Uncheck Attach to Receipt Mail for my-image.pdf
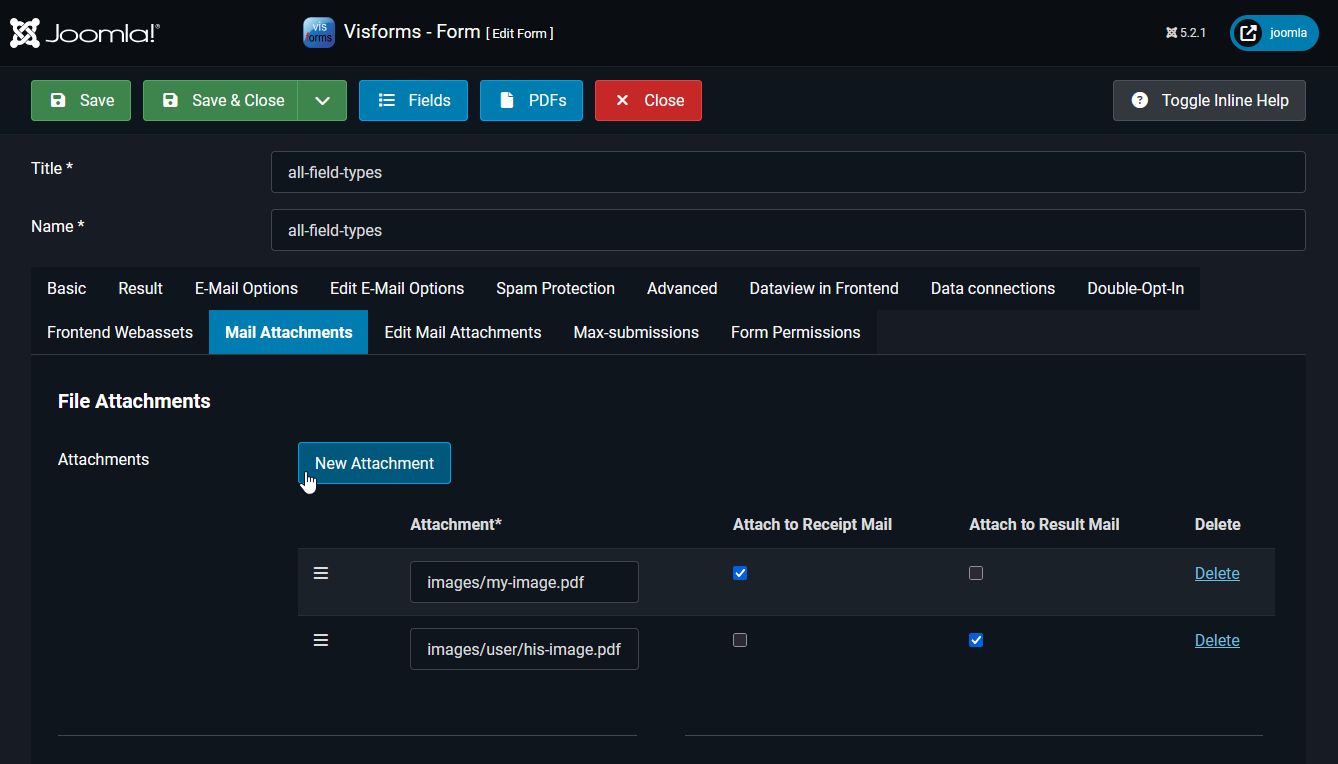This screenshot has height=764, width=1338. click(740, 573)
